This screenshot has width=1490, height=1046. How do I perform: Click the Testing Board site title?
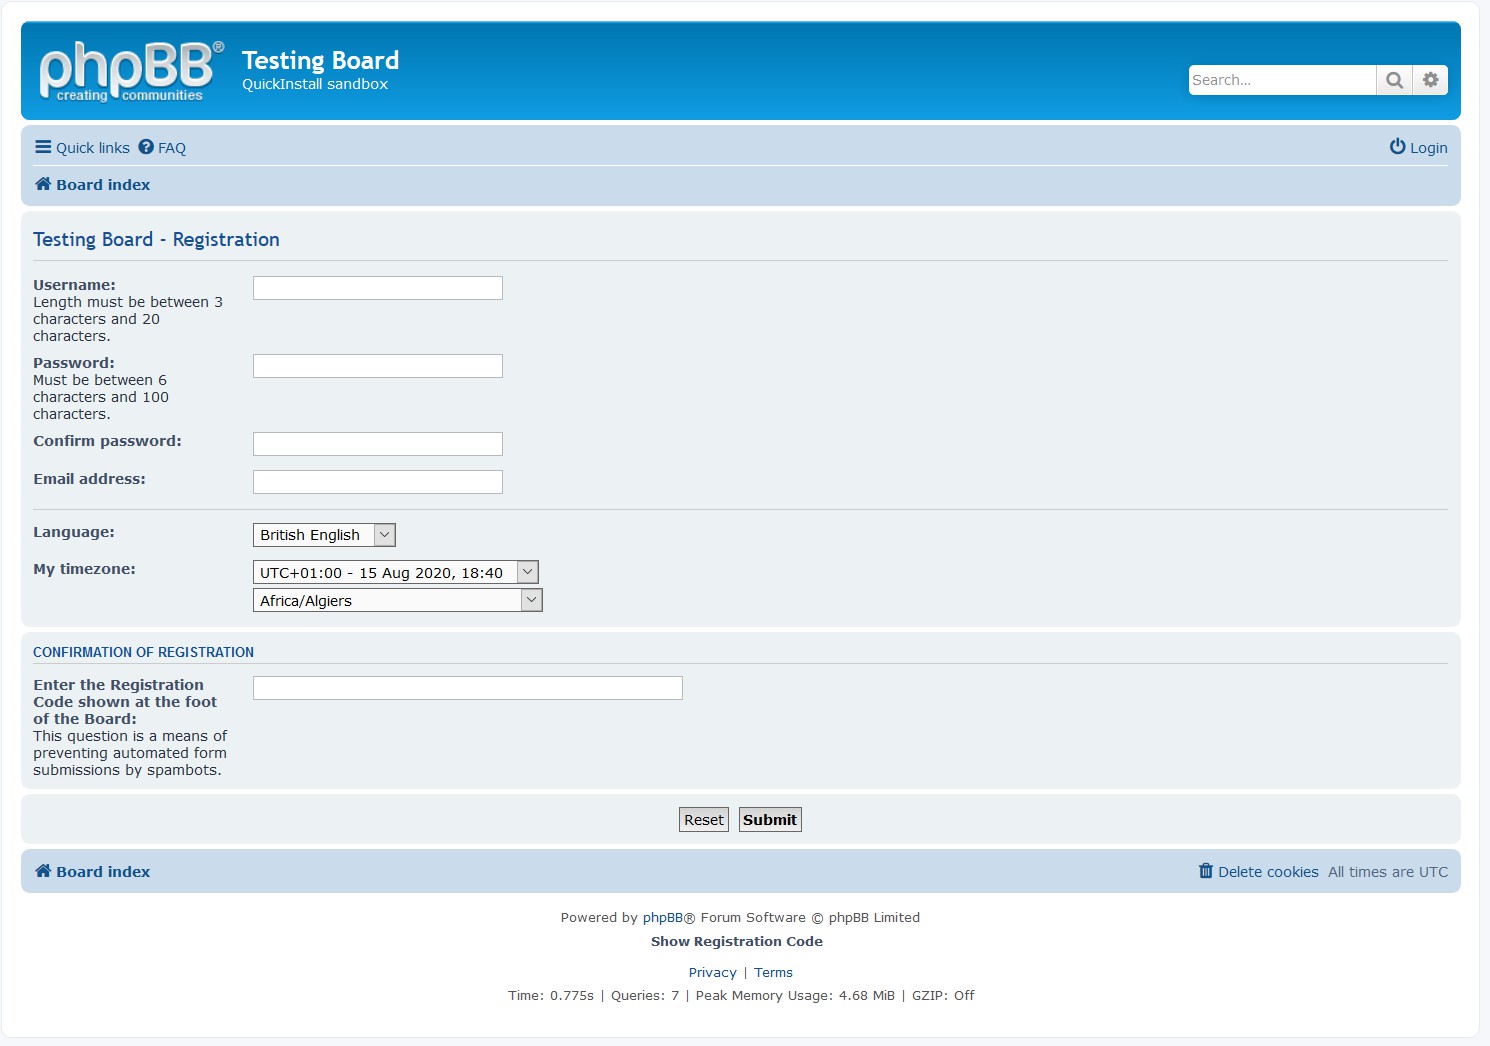320,60
